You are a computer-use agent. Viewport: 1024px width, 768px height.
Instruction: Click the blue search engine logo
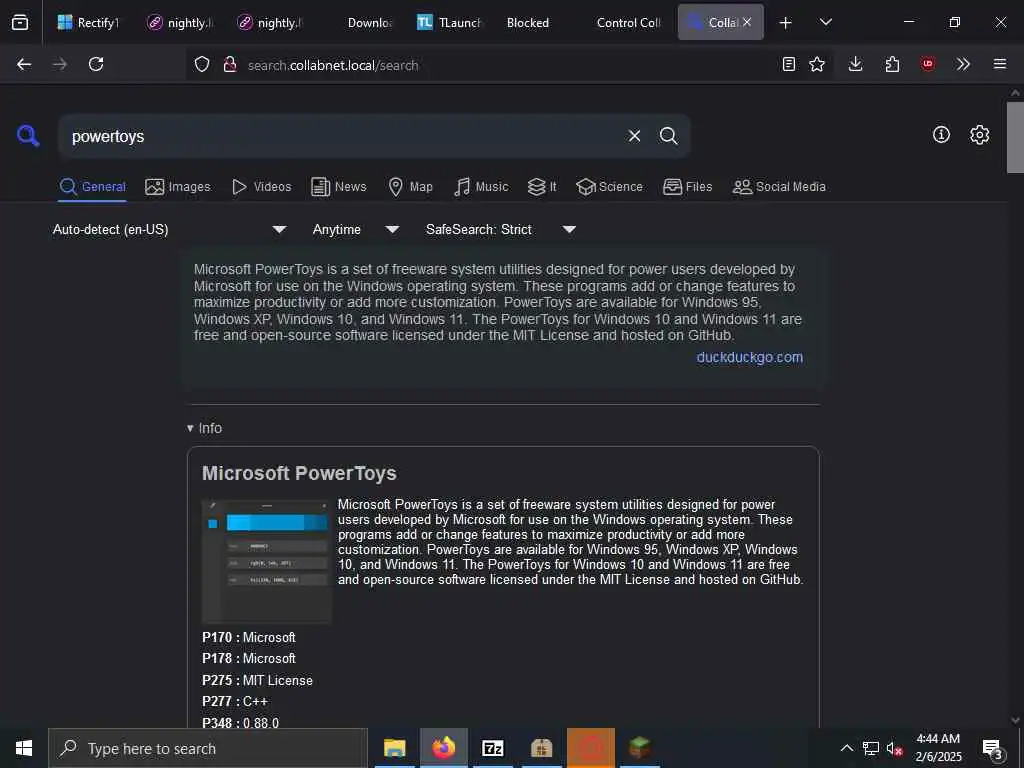tap(28, 136)
